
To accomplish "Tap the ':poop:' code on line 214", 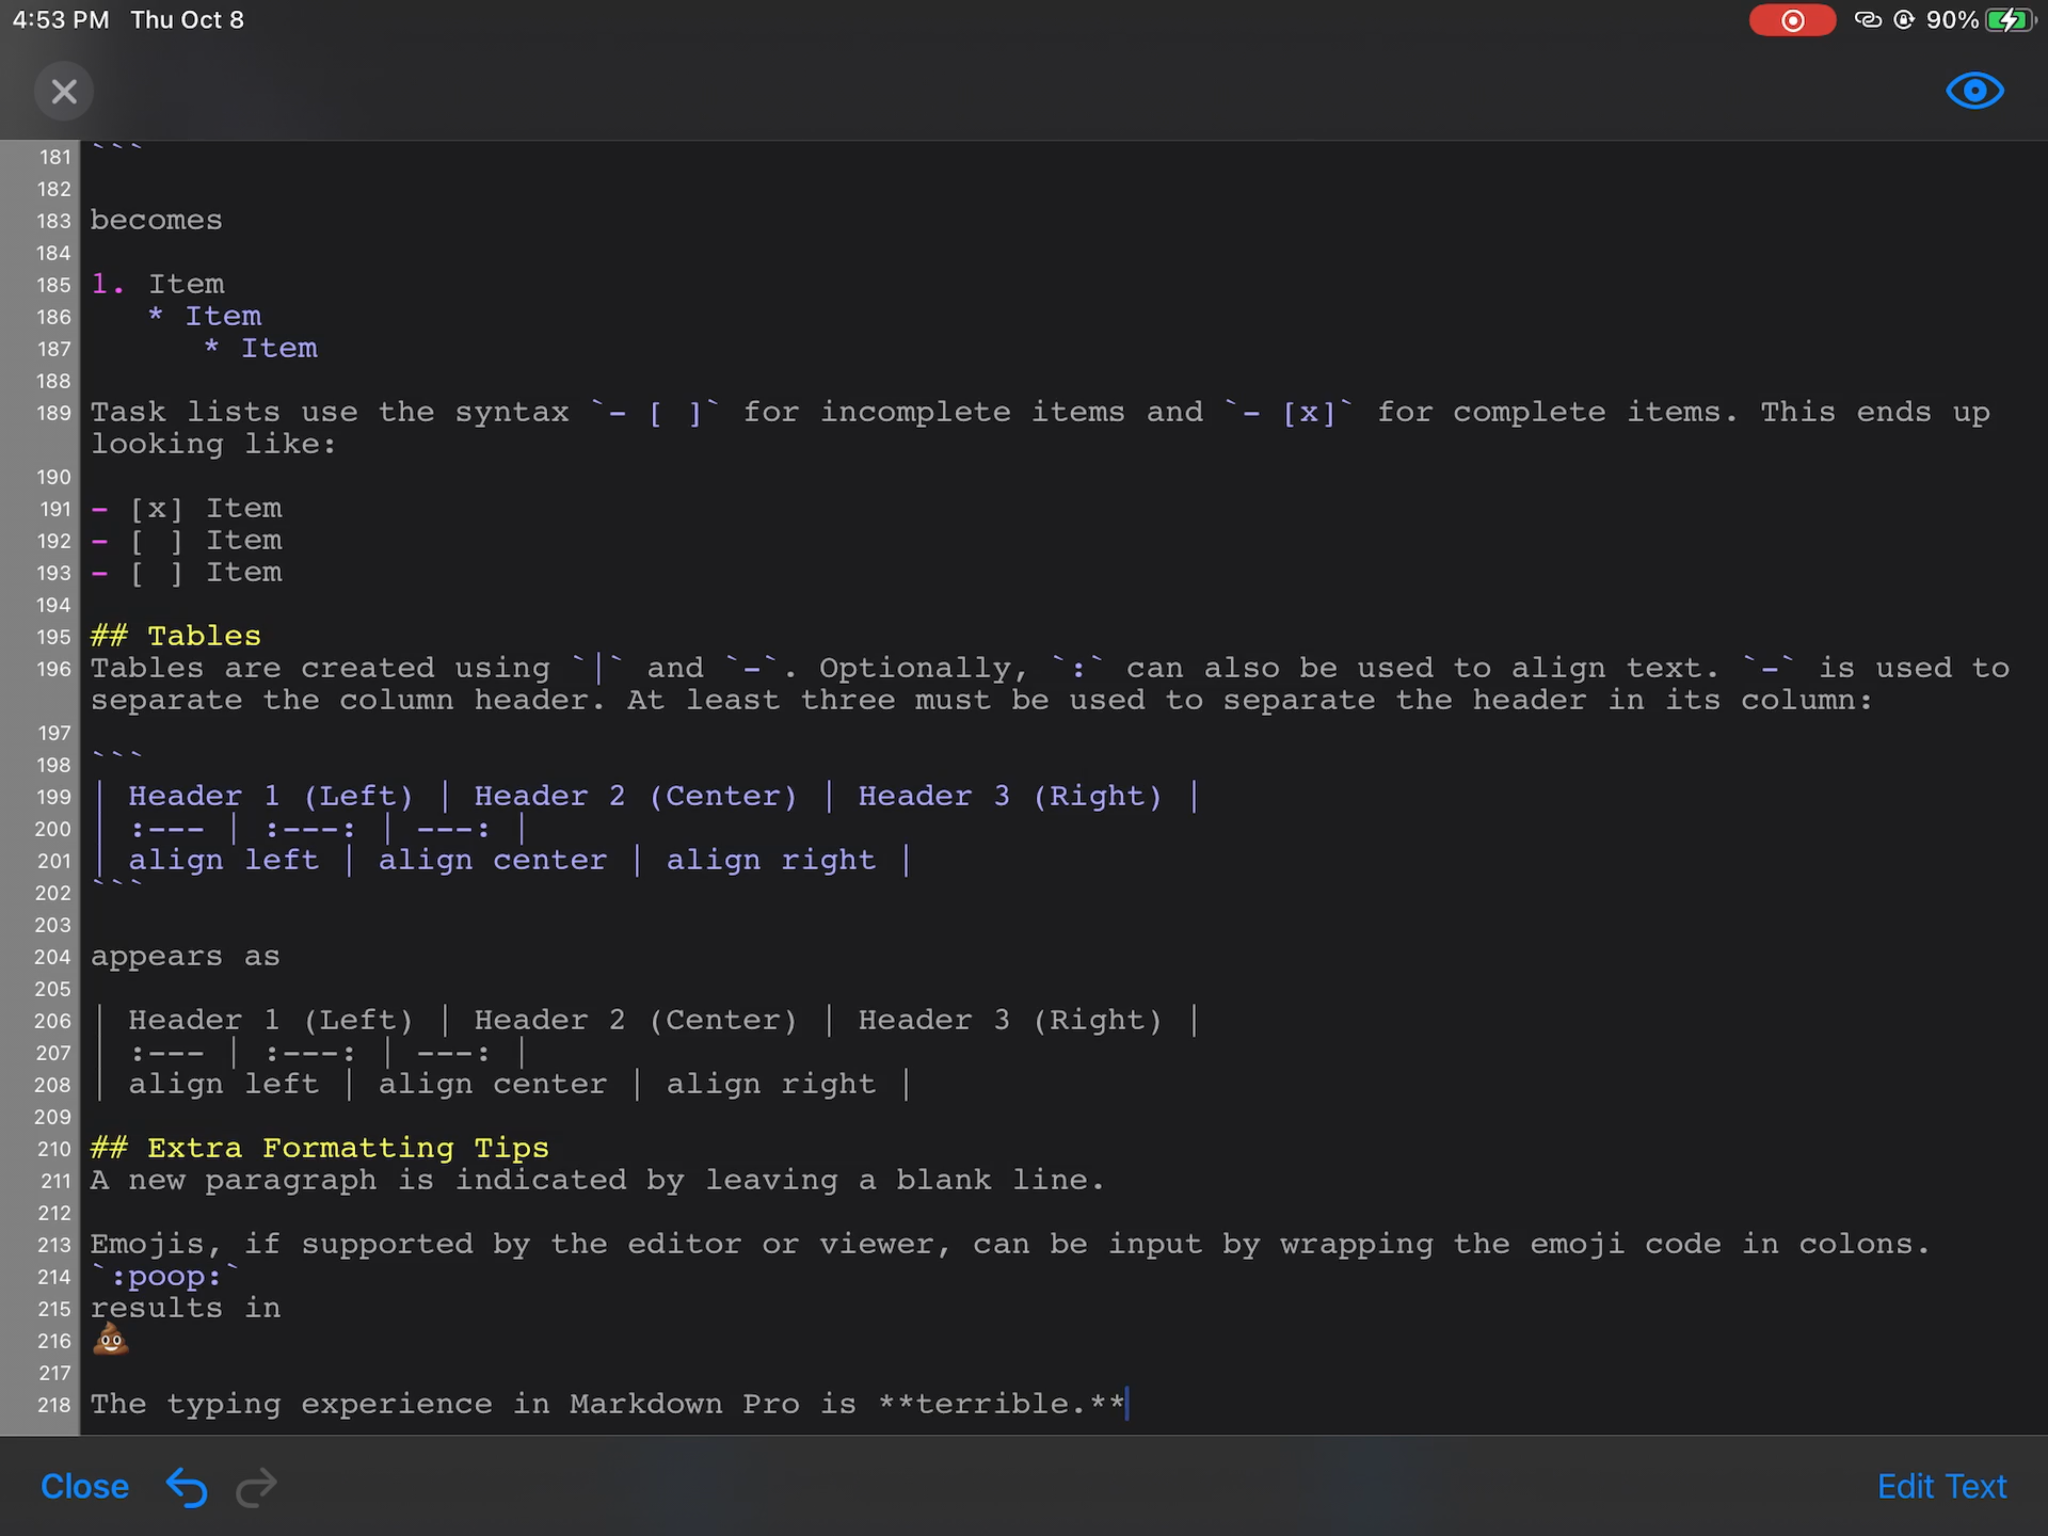I will click(x=166, y=1276).
